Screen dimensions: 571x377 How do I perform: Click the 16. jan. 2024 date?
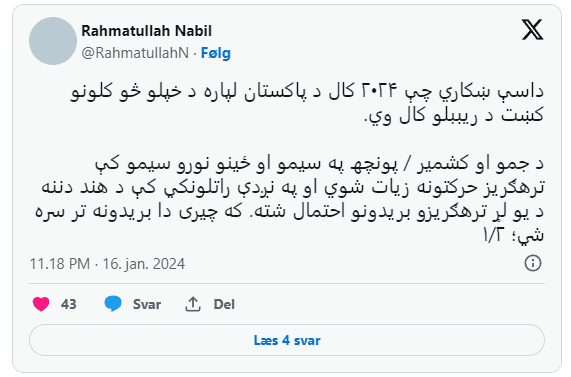tap(144, 264)
